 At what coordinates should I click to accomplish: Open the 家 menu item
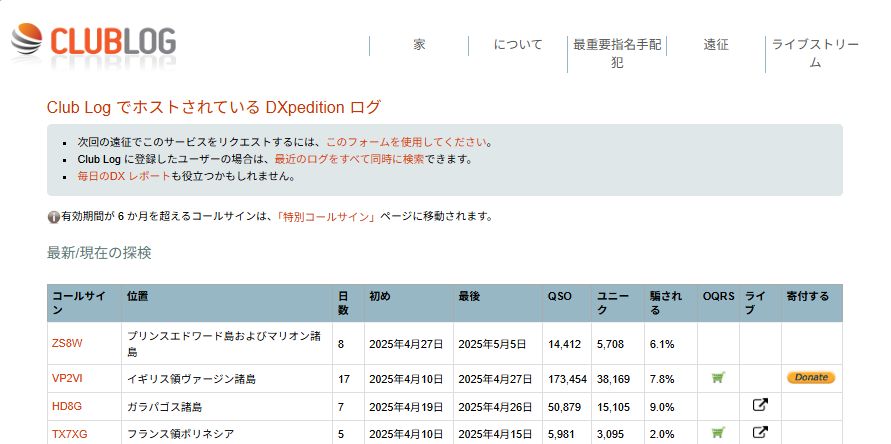(x=419, y=45)
